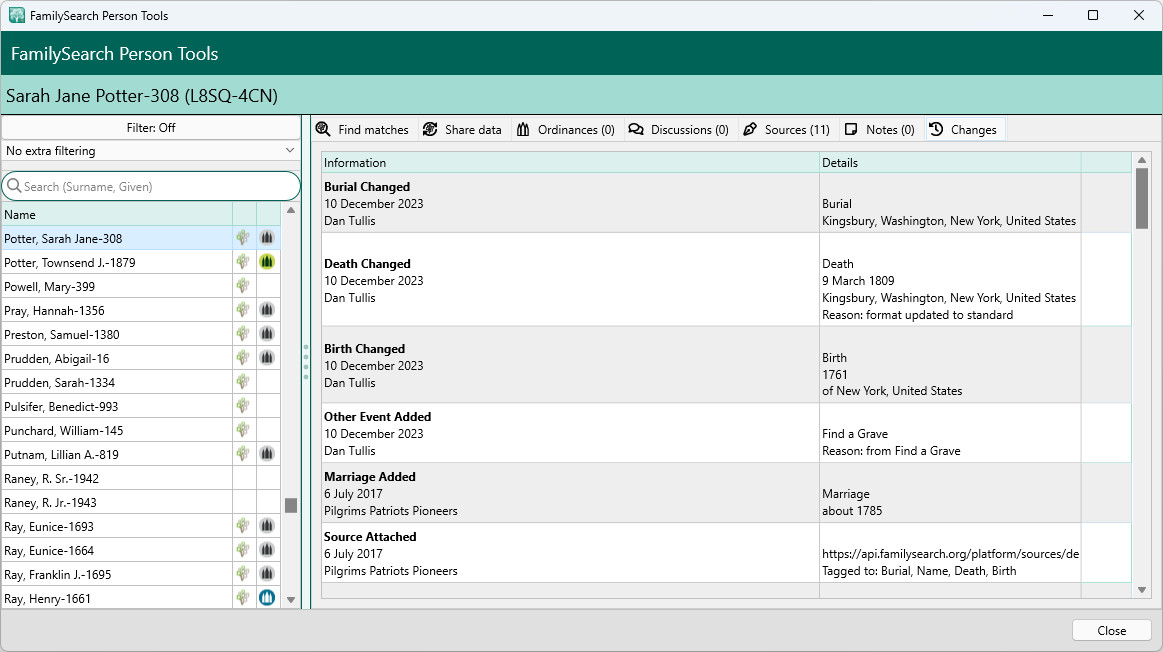Click the Details column header
The height and width of the screenshot is (652, 1163).
coord(950,162)
